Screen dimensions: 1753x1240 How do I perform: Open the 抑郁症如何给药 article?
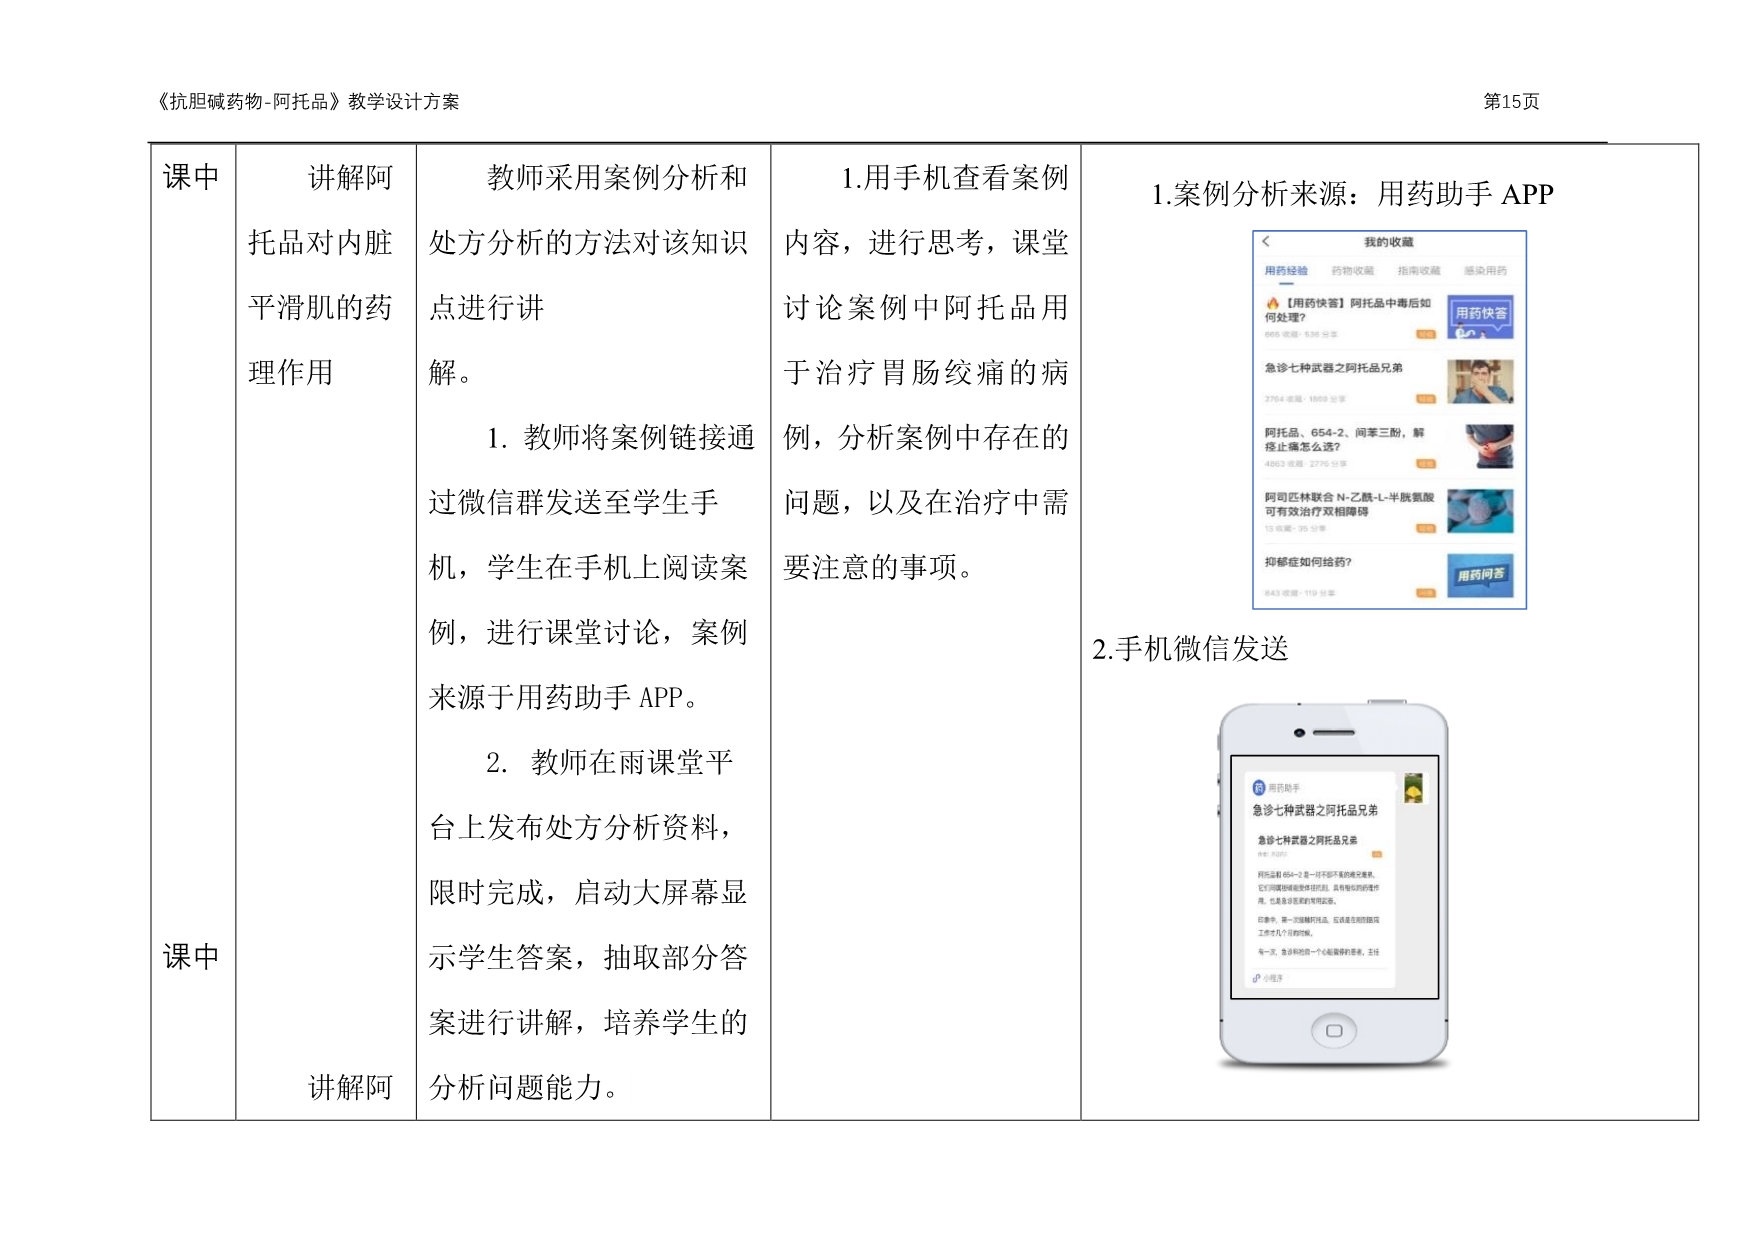[1308, 562]
